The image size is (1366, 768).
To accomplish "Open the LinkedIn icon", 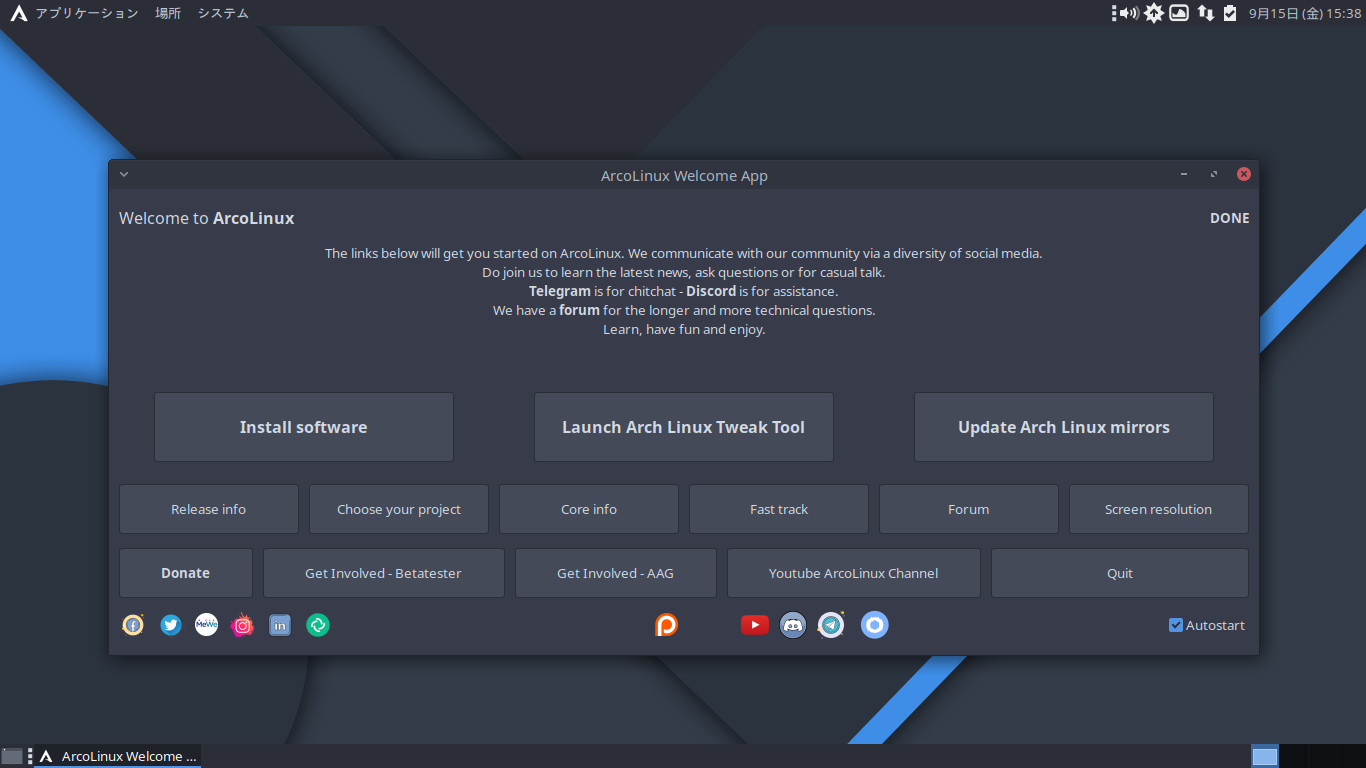I will [280, 625].
